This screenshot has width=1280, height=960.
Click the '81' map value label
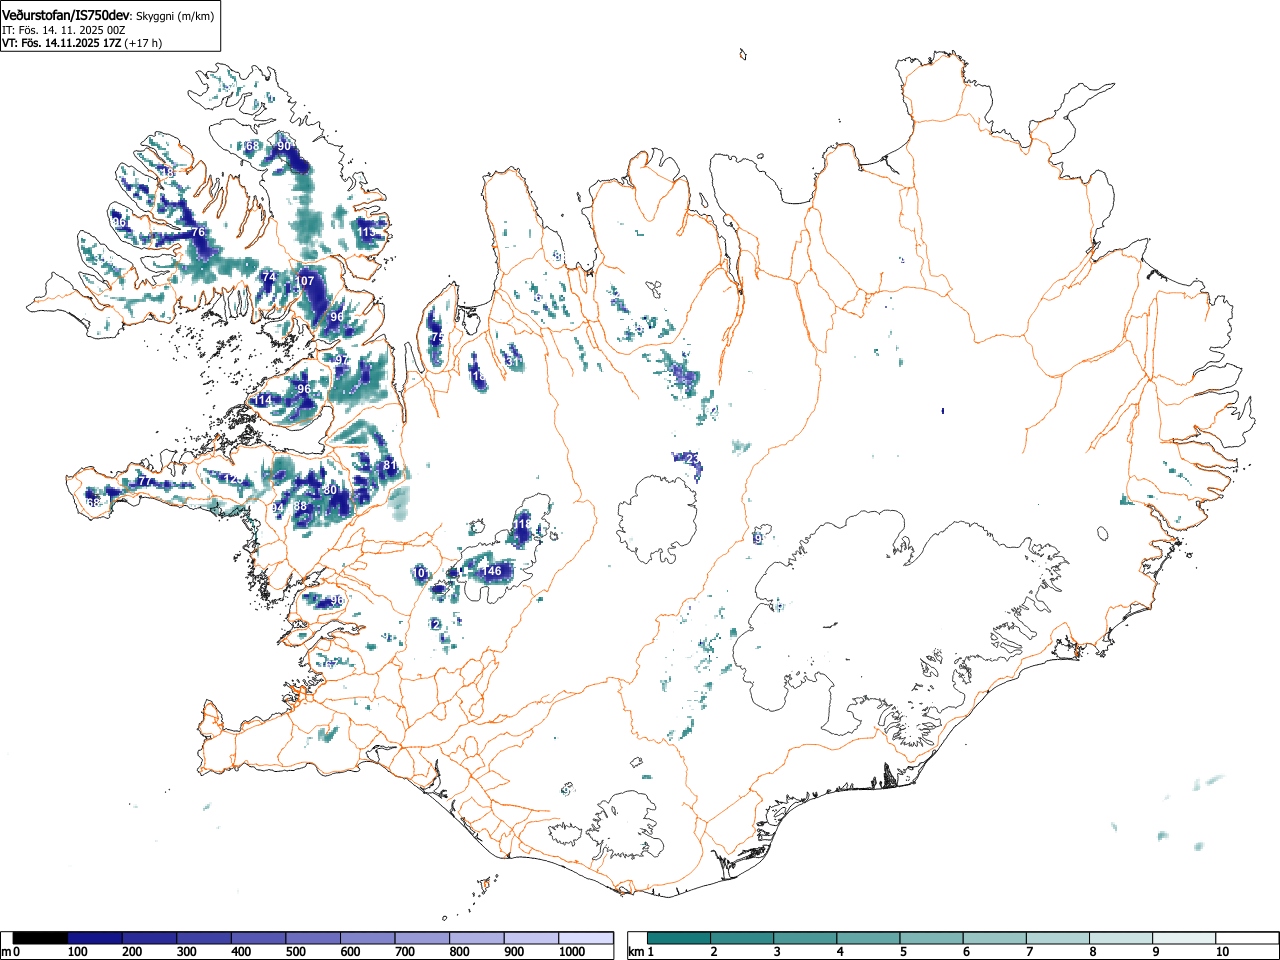click(390, 466)
